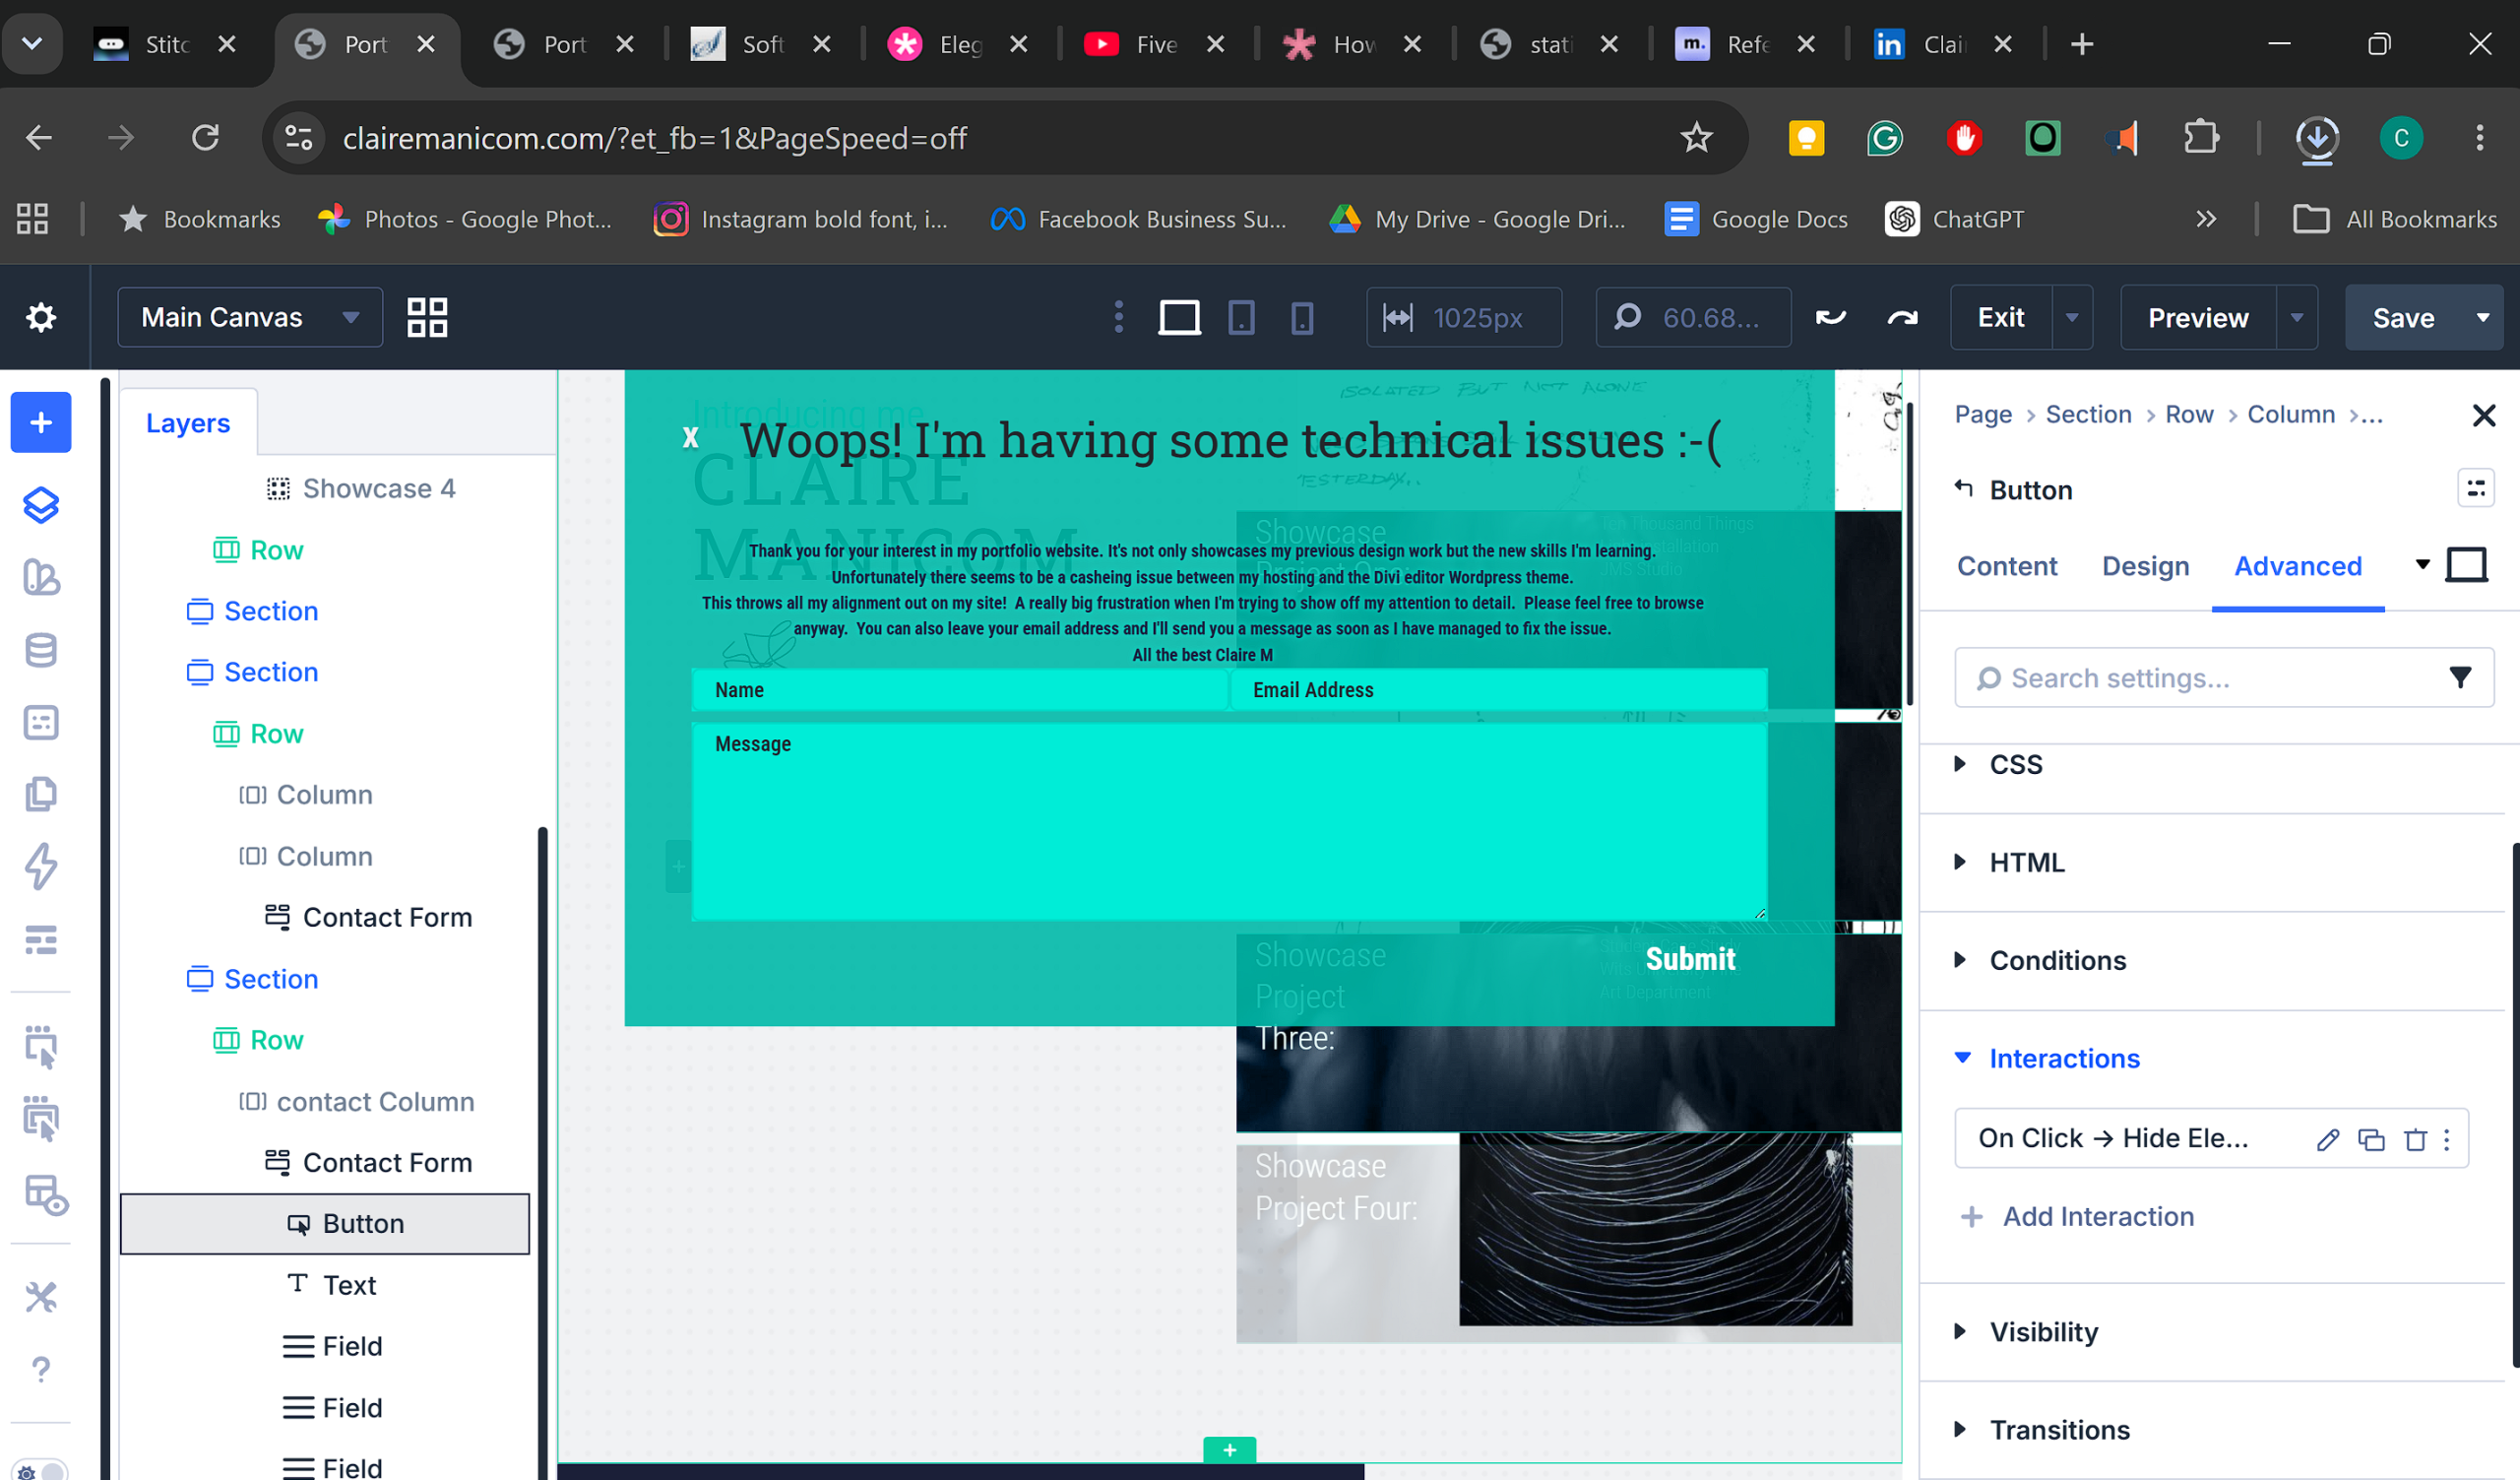Open the database icon in left sidebar
This screenshot has width=2520, height=1480.
coord(41,650)
